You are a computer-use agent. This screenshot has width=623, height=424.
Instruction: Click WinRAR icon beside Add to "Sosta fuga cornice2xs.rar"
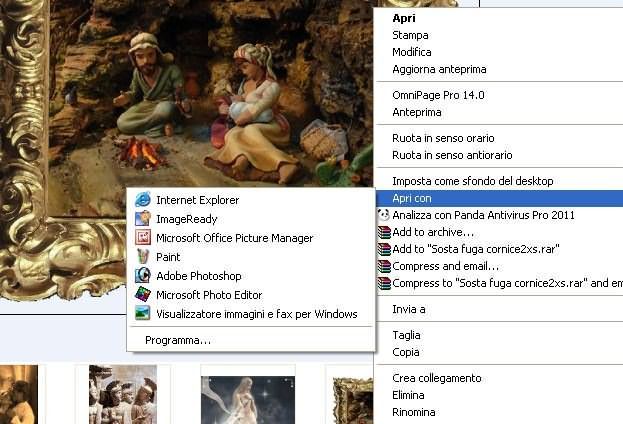point(384,249)
